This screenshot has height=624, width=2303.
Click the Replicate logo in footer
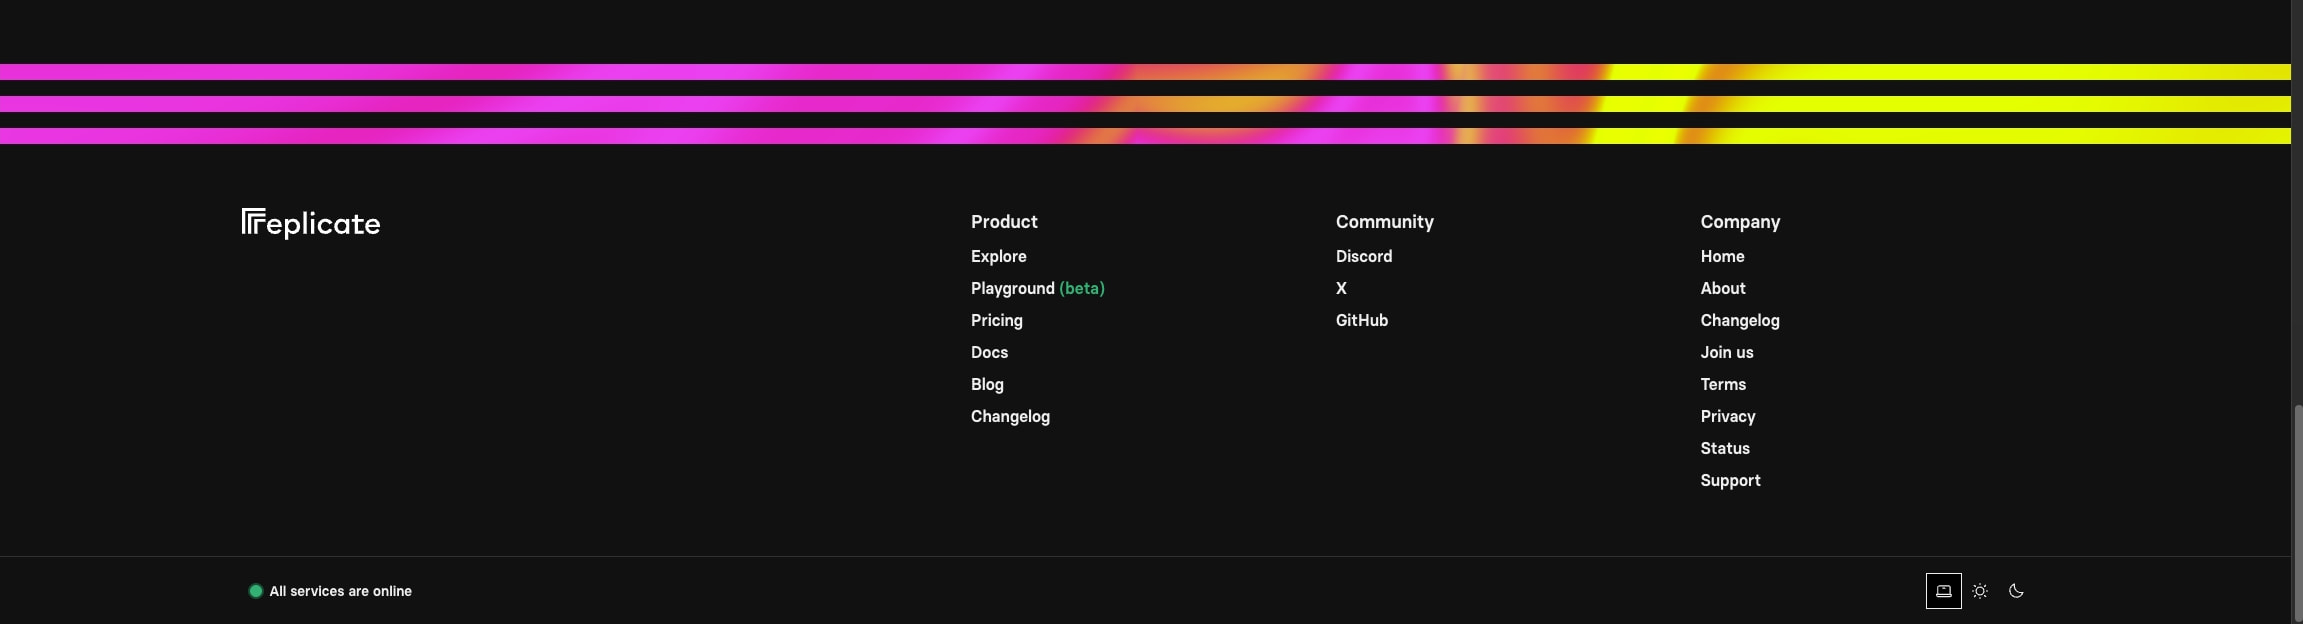coord(311,223)
